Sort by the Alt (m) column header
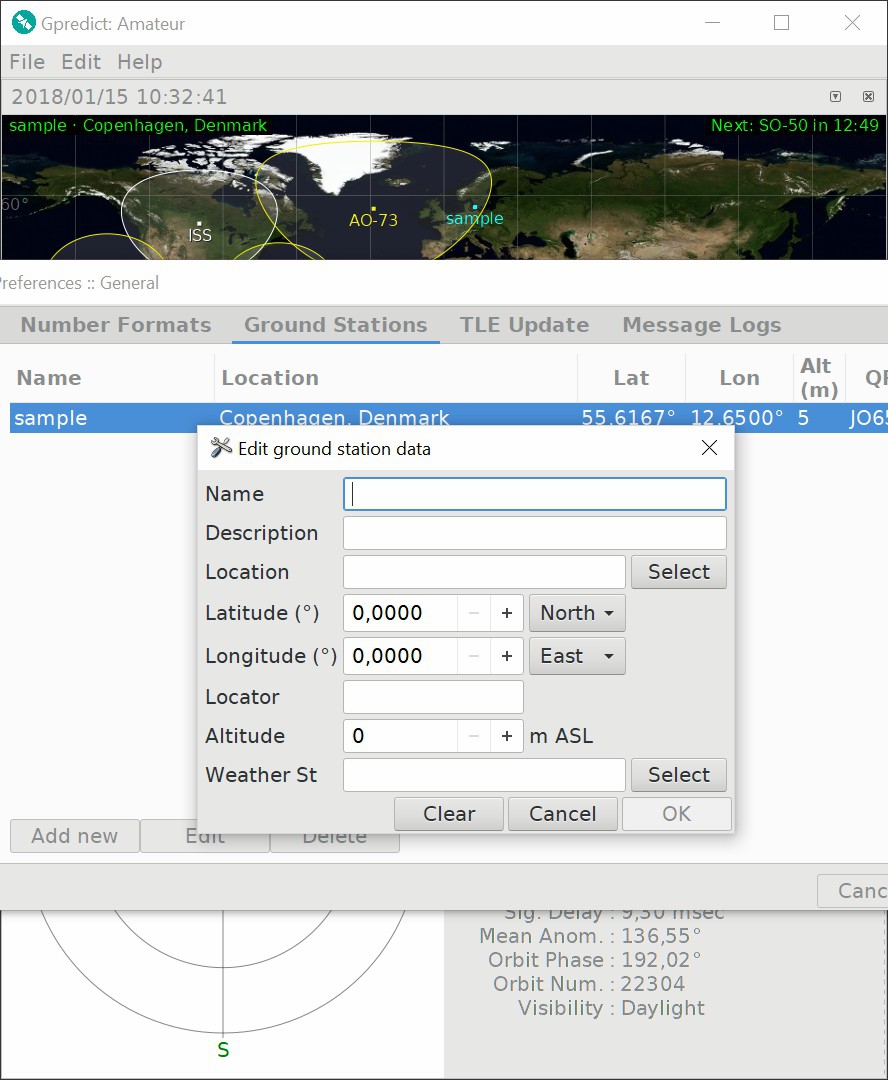The height and width of the screenshot is (1080, 888). click(819, 377)
